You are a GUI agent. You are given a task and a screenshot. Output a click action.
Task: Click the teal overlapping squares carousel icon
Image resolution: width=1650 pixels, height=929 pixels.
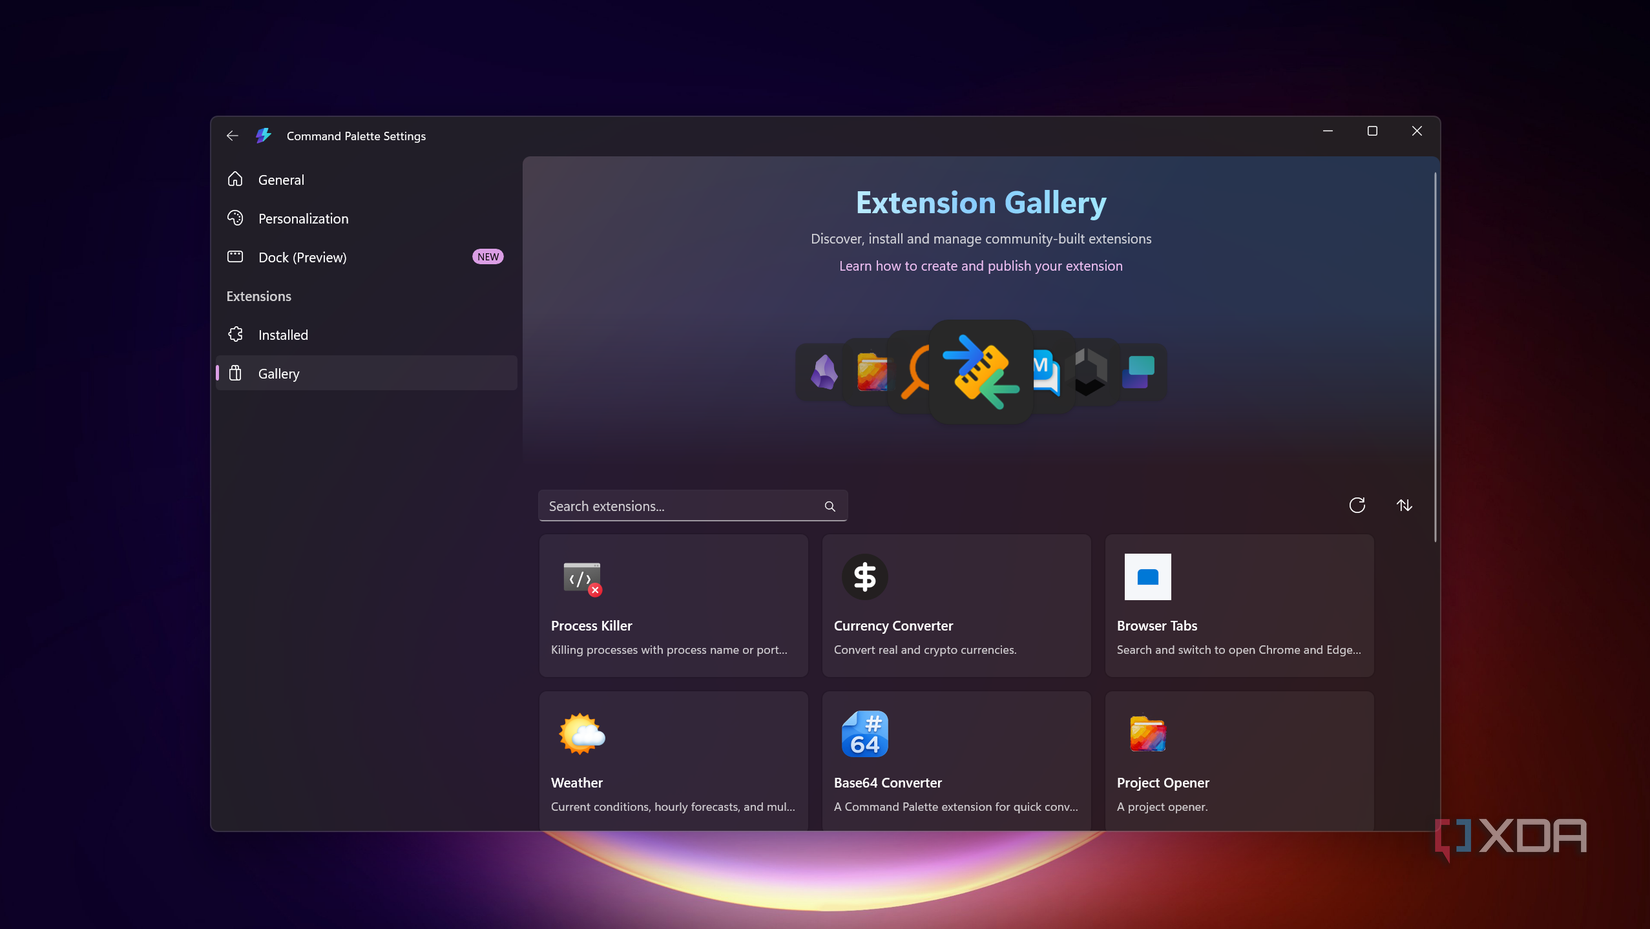[1138, 372]
